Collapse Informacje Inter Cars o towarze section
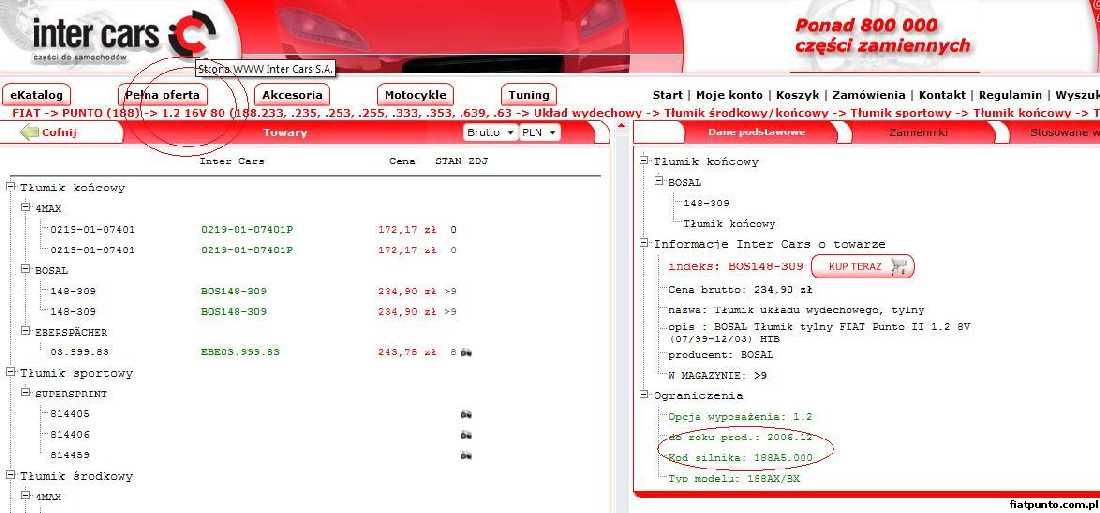1100x513 pixels. [x=645, y=244]
